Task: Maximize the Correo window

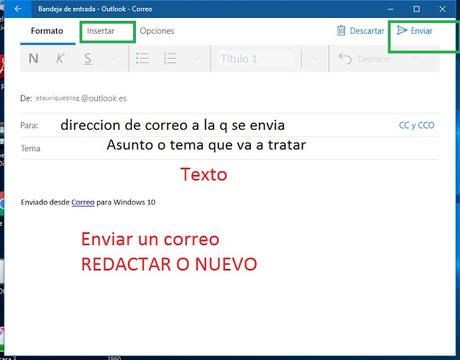Action: [417, 9]
